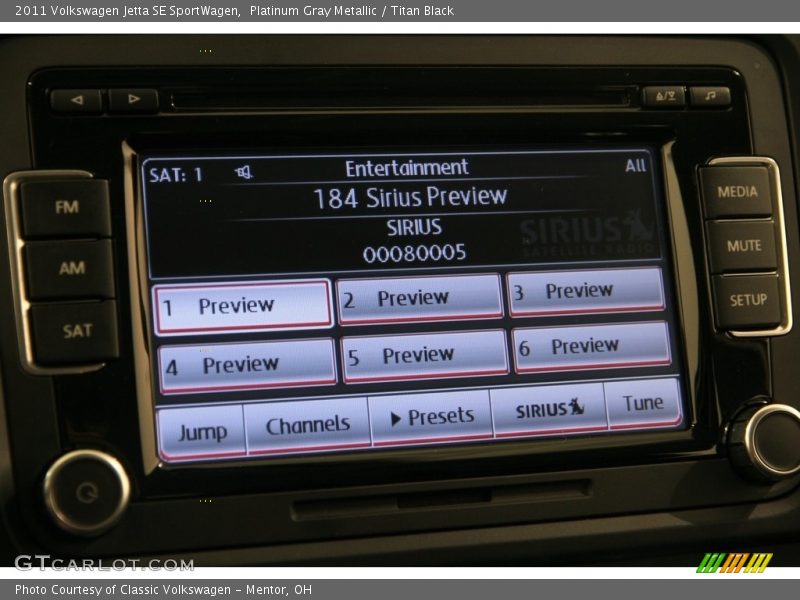
Task: Switch to FM radio mode
Action: coord(68,207)
